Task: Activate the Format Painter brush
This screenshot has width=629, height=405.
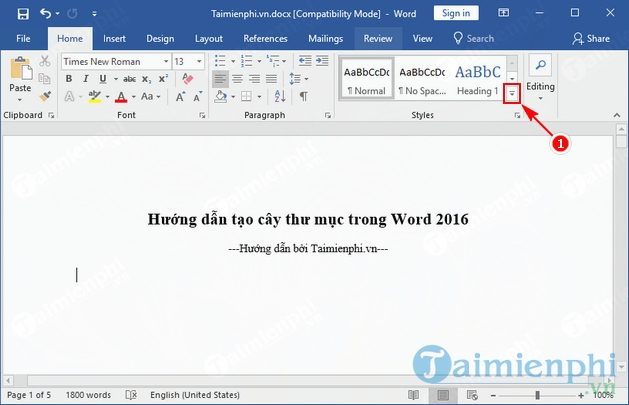Action: (x=45, y=96)
